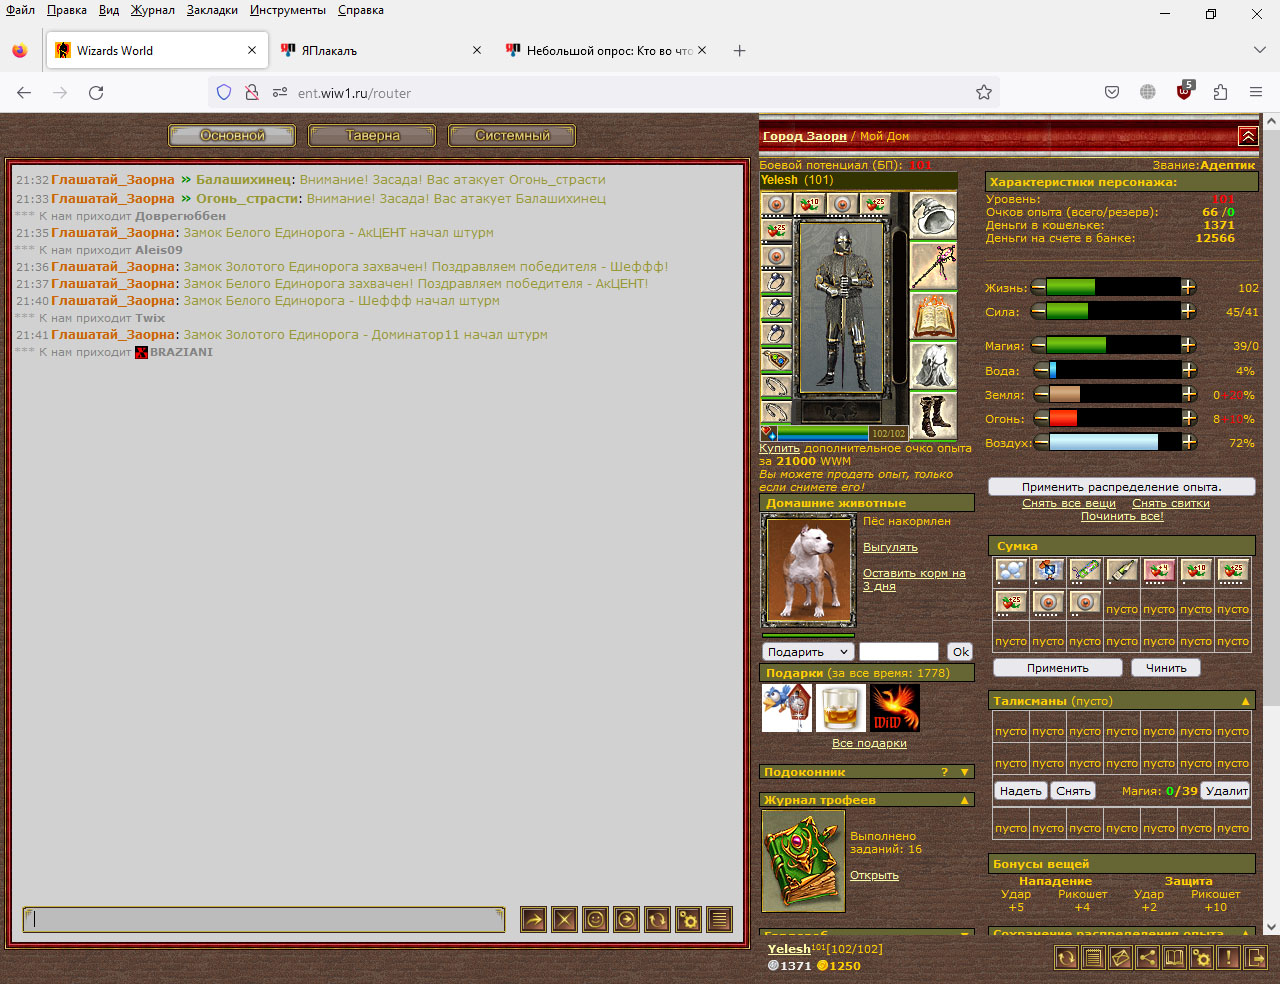The image size is (1280, 984).
Task: Click the boots equipment slot
Action: pos(933,416)
